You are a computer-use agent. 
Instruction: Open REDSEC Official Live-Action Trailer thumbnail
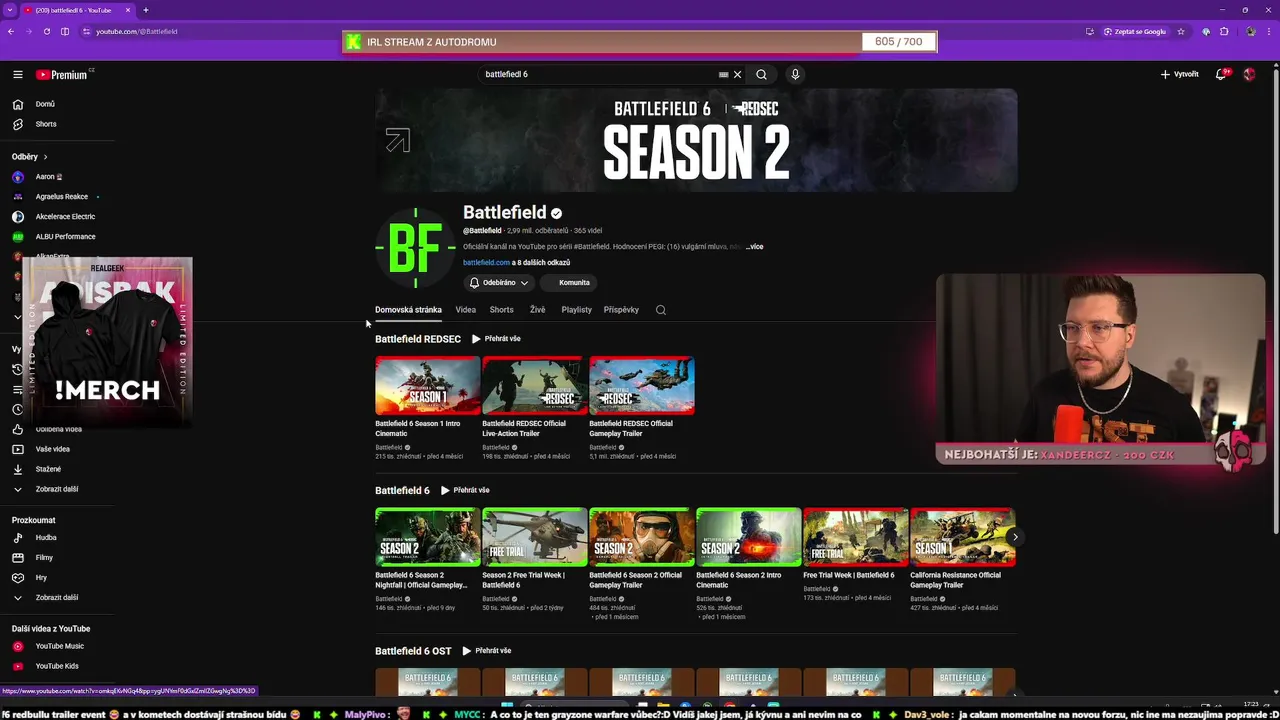coord(535,386)
